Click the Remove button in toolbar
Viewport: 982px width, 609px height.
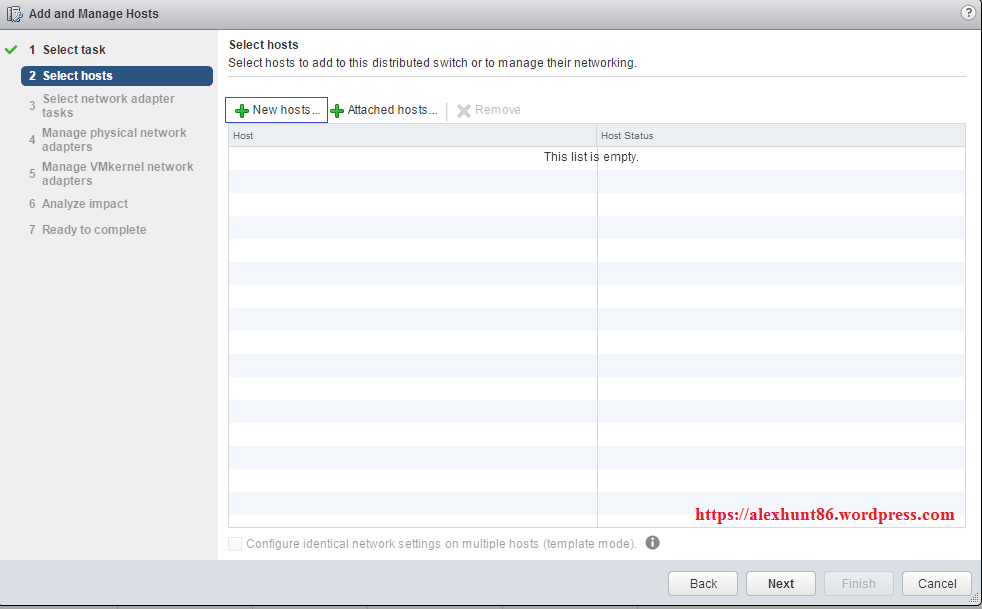click(489, 110)
